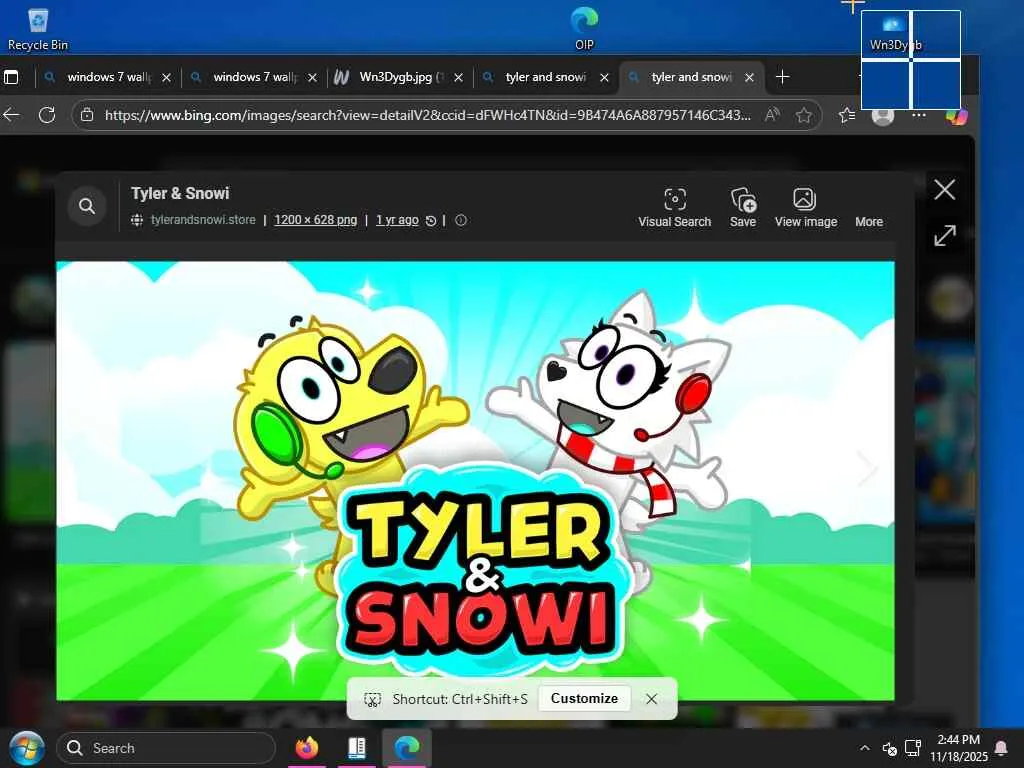Open the More options for the image

[x=869, y=221]
